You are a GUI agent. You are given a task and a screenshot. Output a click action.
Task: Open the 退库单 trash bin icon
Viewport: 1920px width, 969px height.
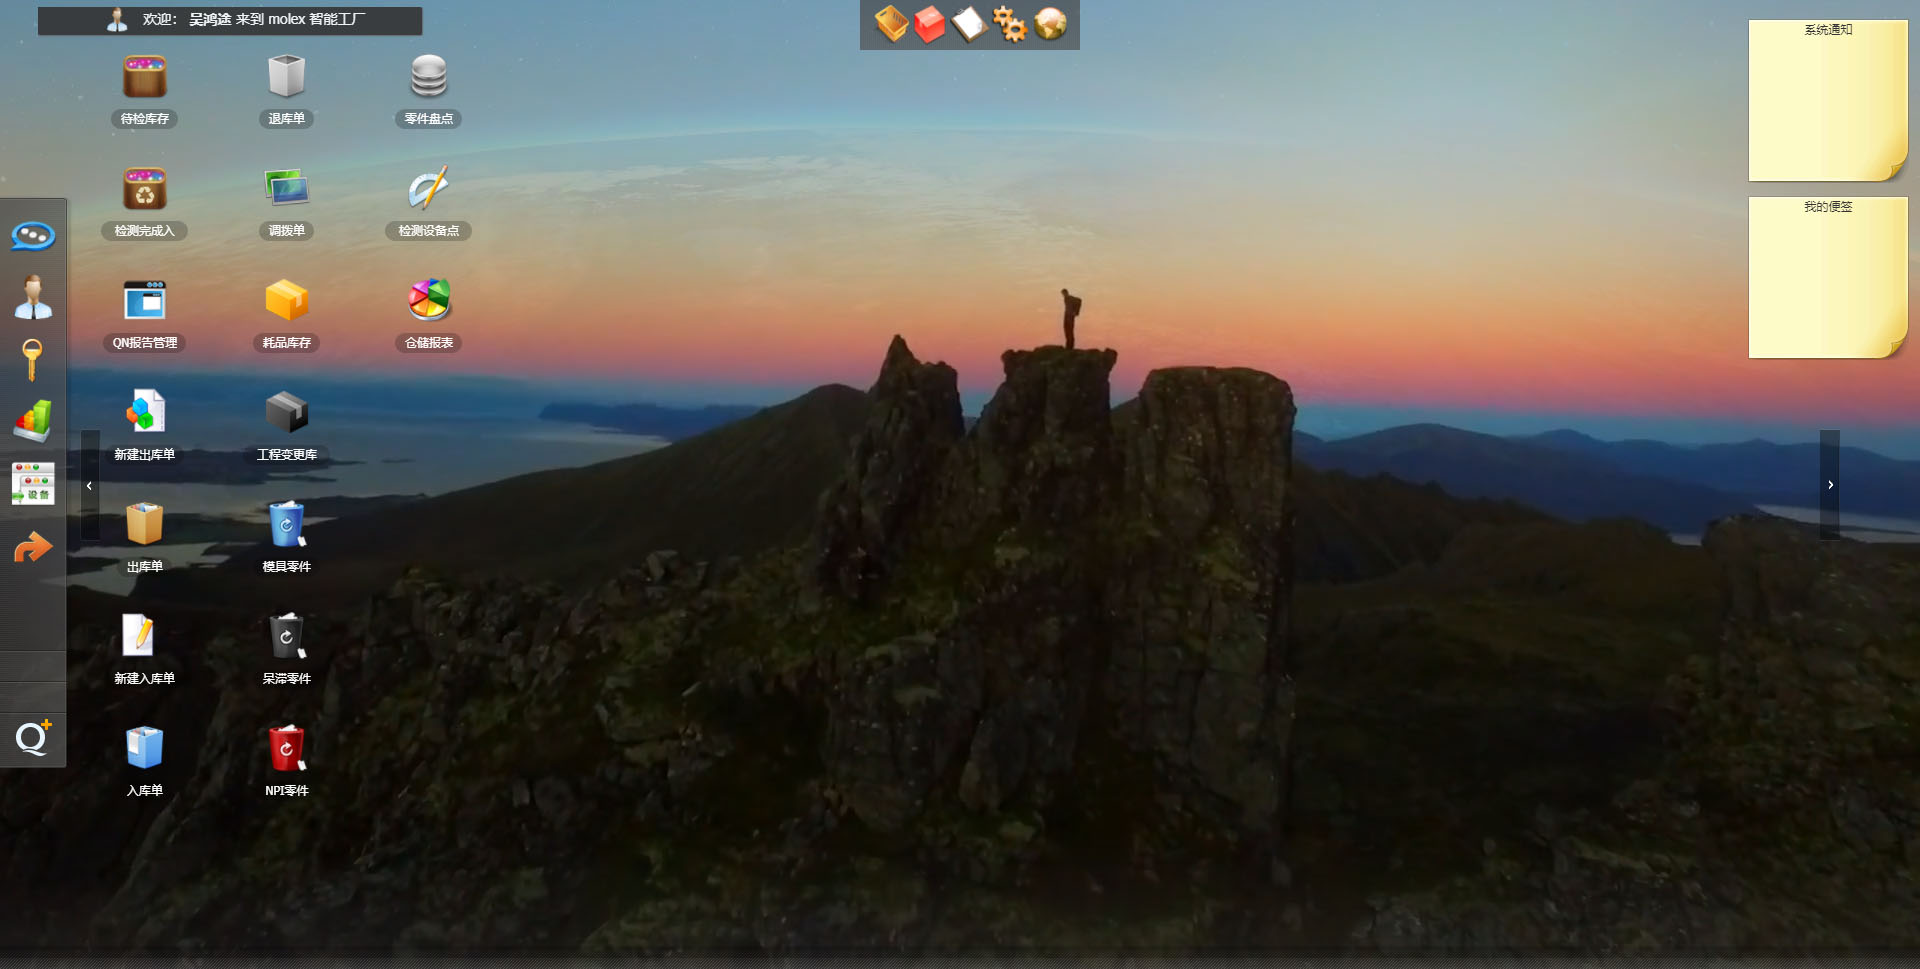(x=287, y=78)
